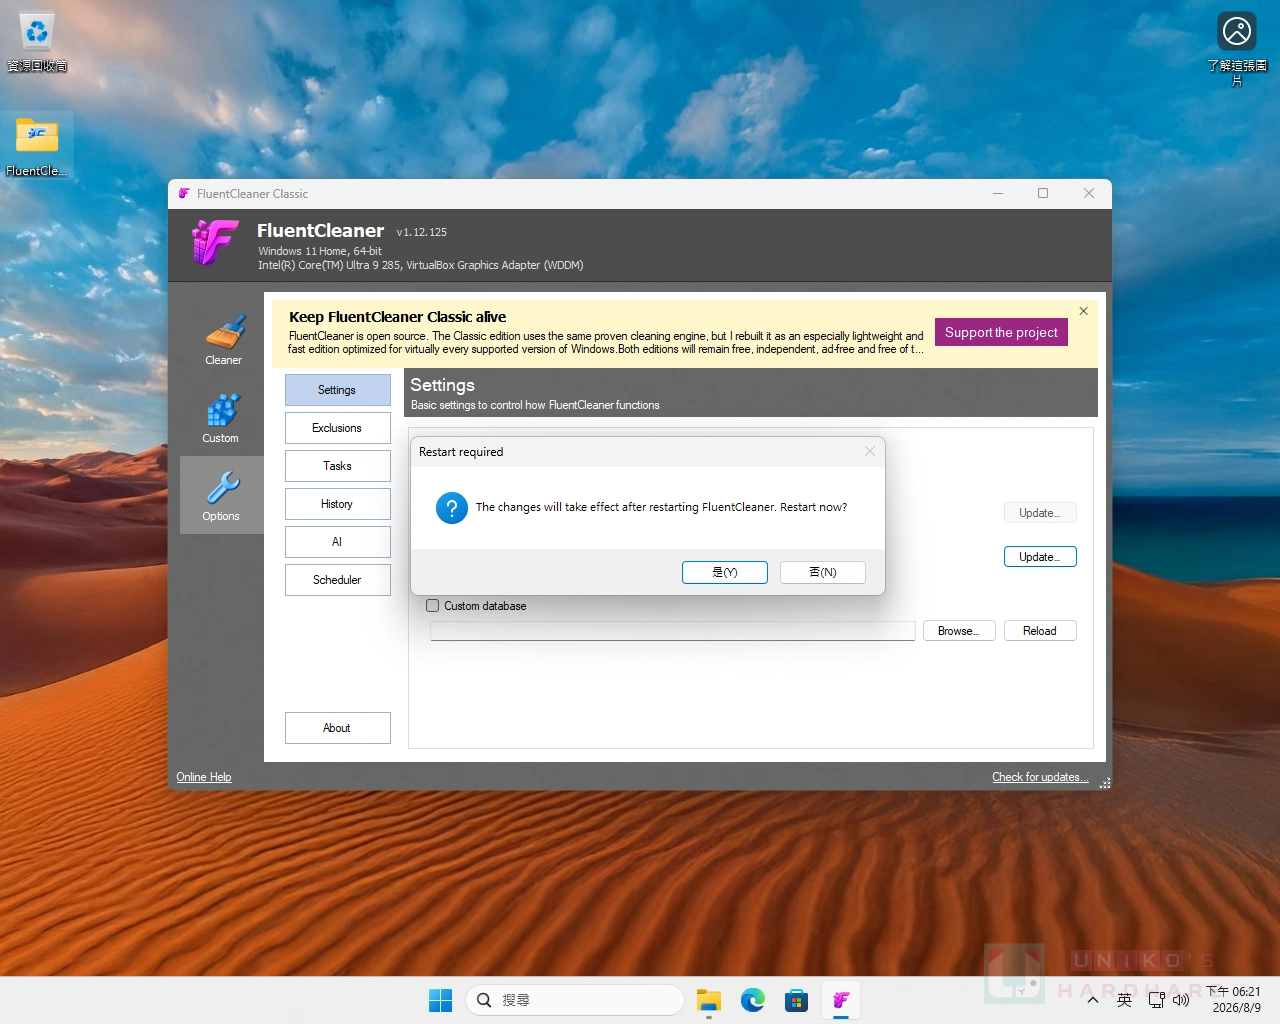Maximize the FluentCleaner Classic window
Screen dimensions: 1280x1024
click(1043, 194)
